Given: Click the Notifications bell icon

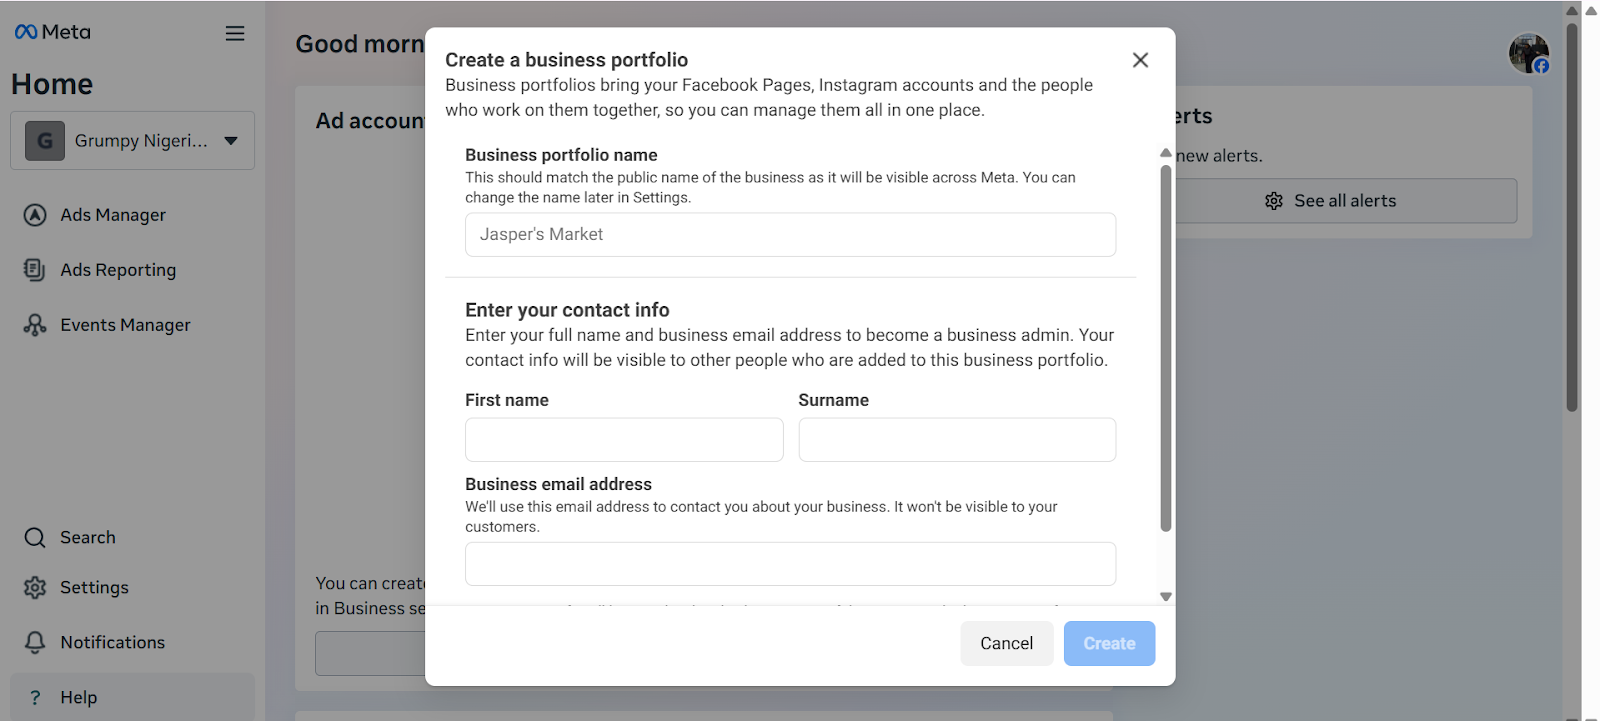Looking at the screenshot, I should 35,643.
